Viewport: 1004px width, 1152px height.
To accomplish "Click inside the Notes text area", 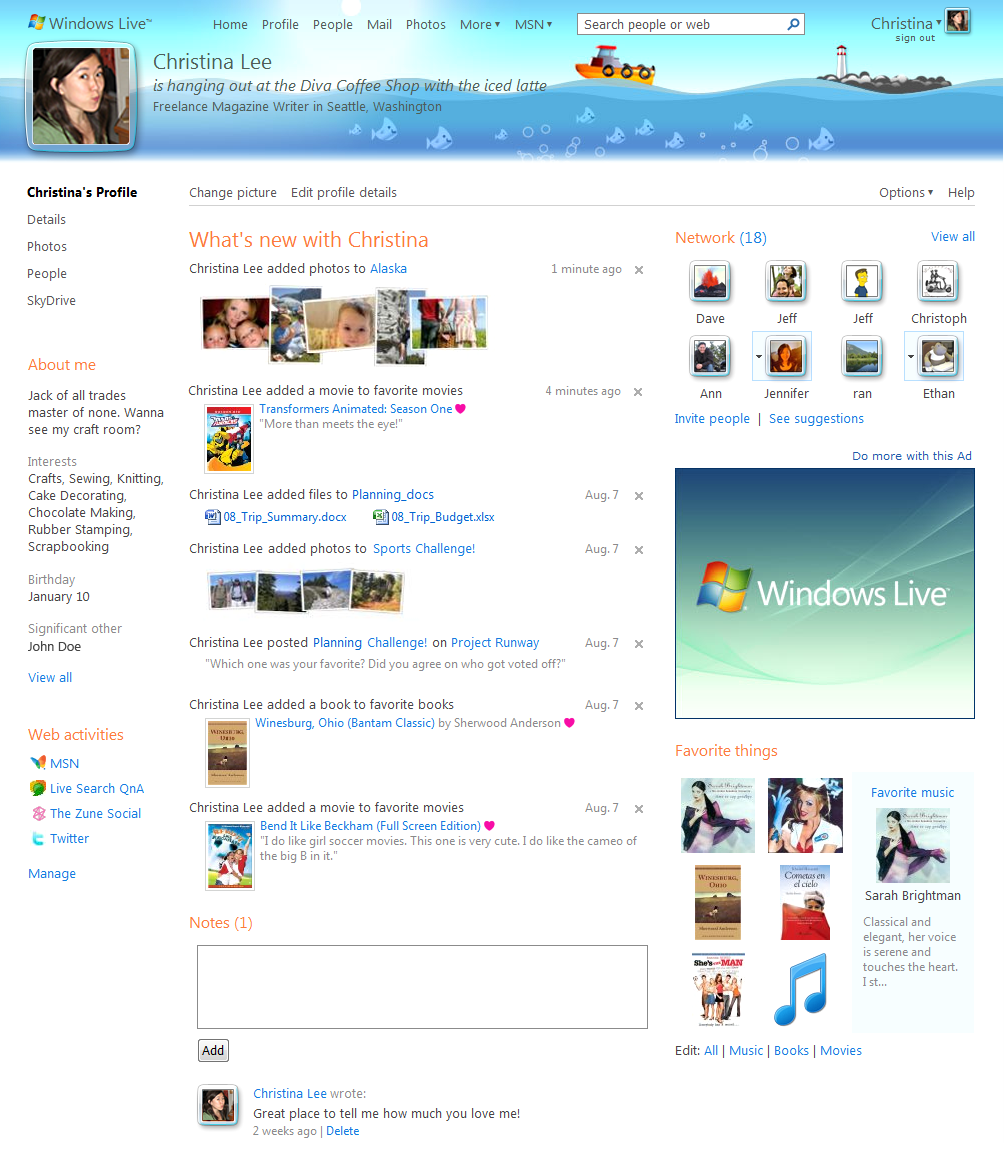I will click(x=422, y=987).
